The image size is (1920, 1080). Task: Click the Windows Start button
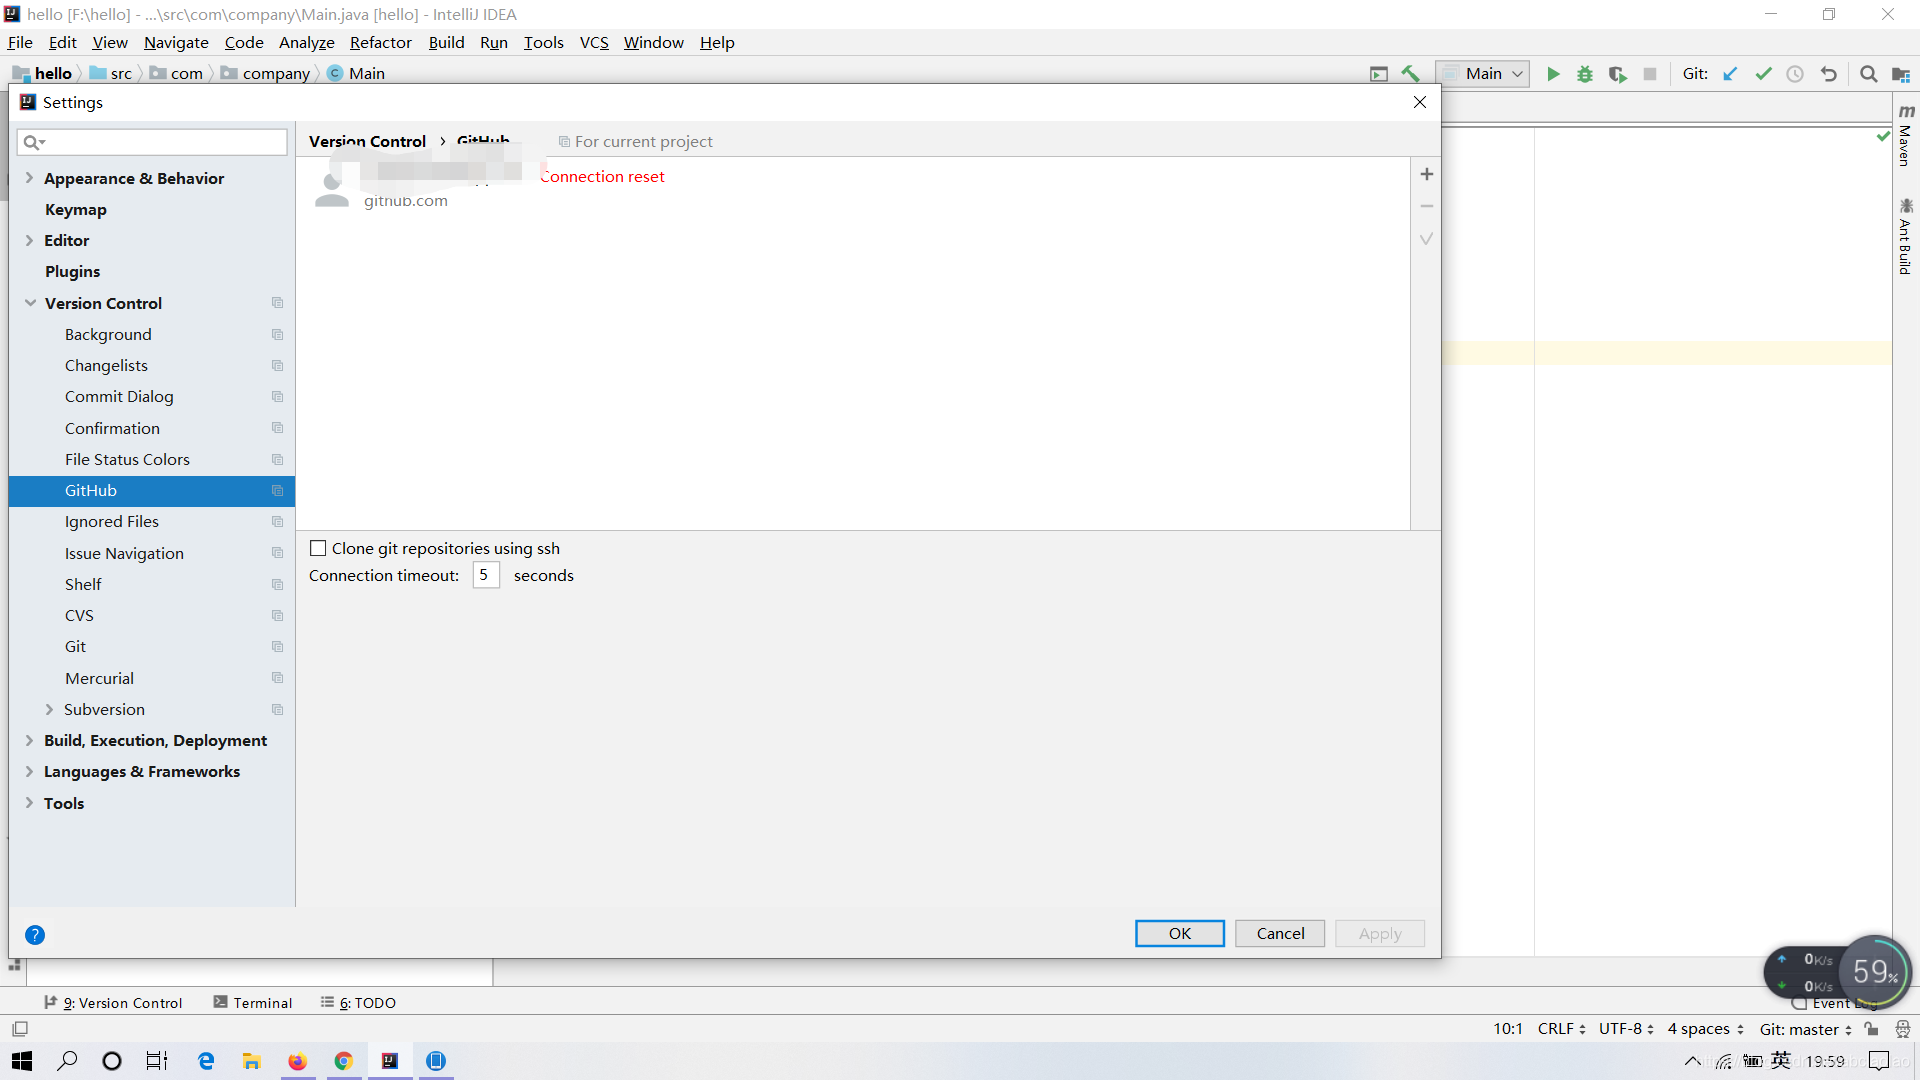click(x=22, y=1061)
